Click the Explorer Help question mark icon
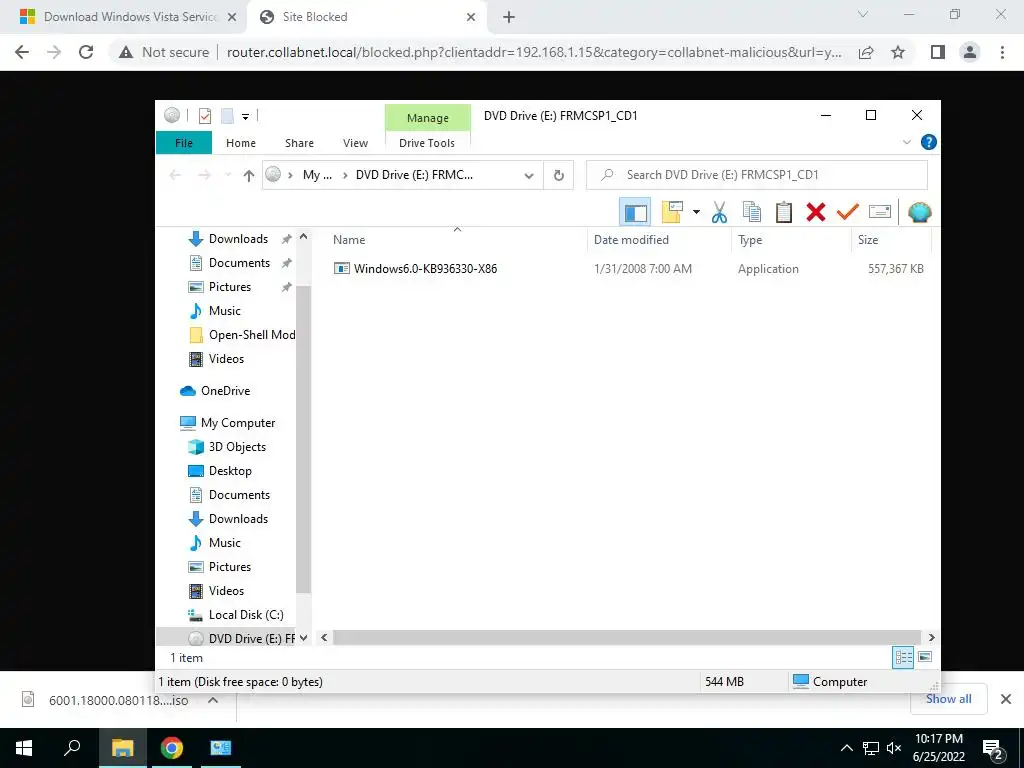The image size is (1024, 768). coord(928,142)
